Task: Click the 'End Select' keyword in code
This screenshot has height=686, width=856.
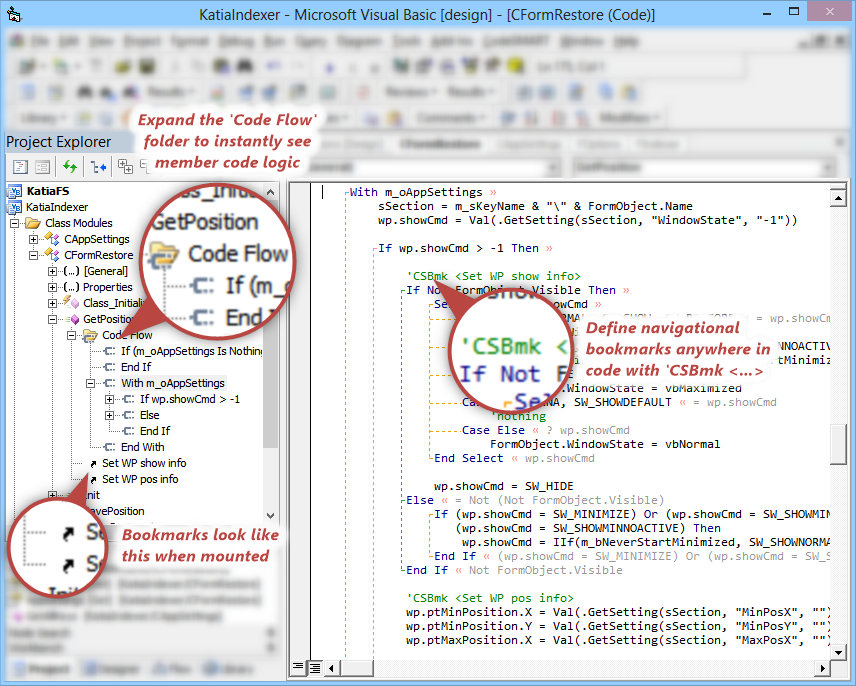Action: (x=468, y=458)
